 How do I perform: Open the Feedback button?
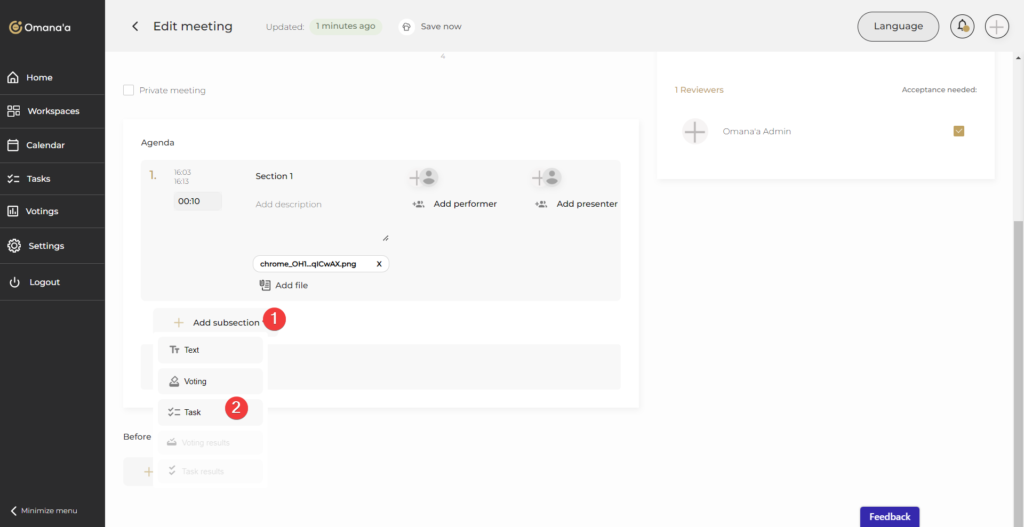(889, 516)
